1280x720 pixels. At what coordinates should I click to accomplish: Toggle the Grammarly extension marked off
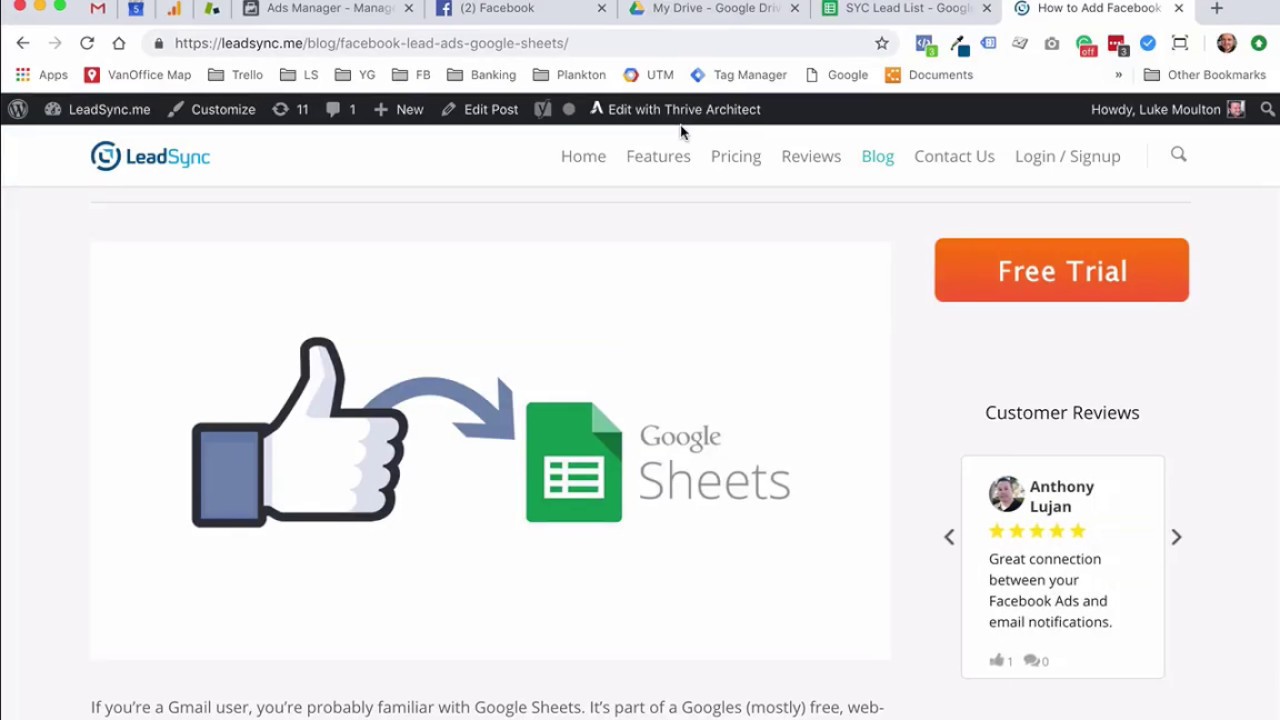click(x=1086, y=44)
